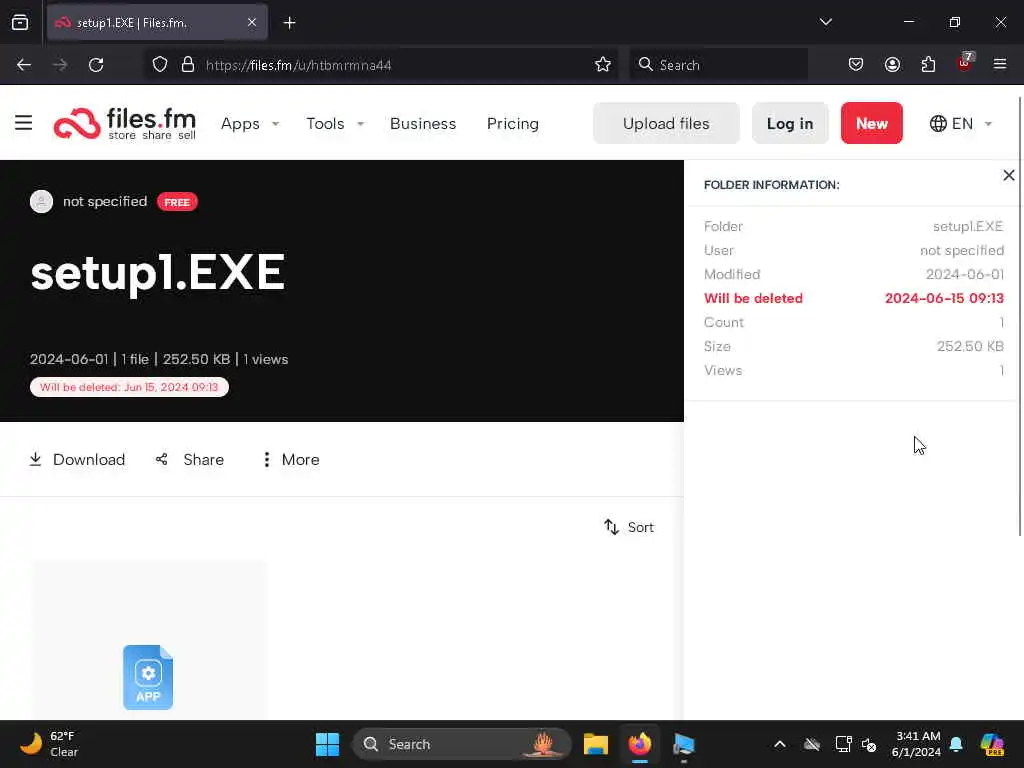This screenshot has height=768, width=1024.
Task: Open the cloud sync tray icon
Action: pyautogui.click(x=812, y=744)
